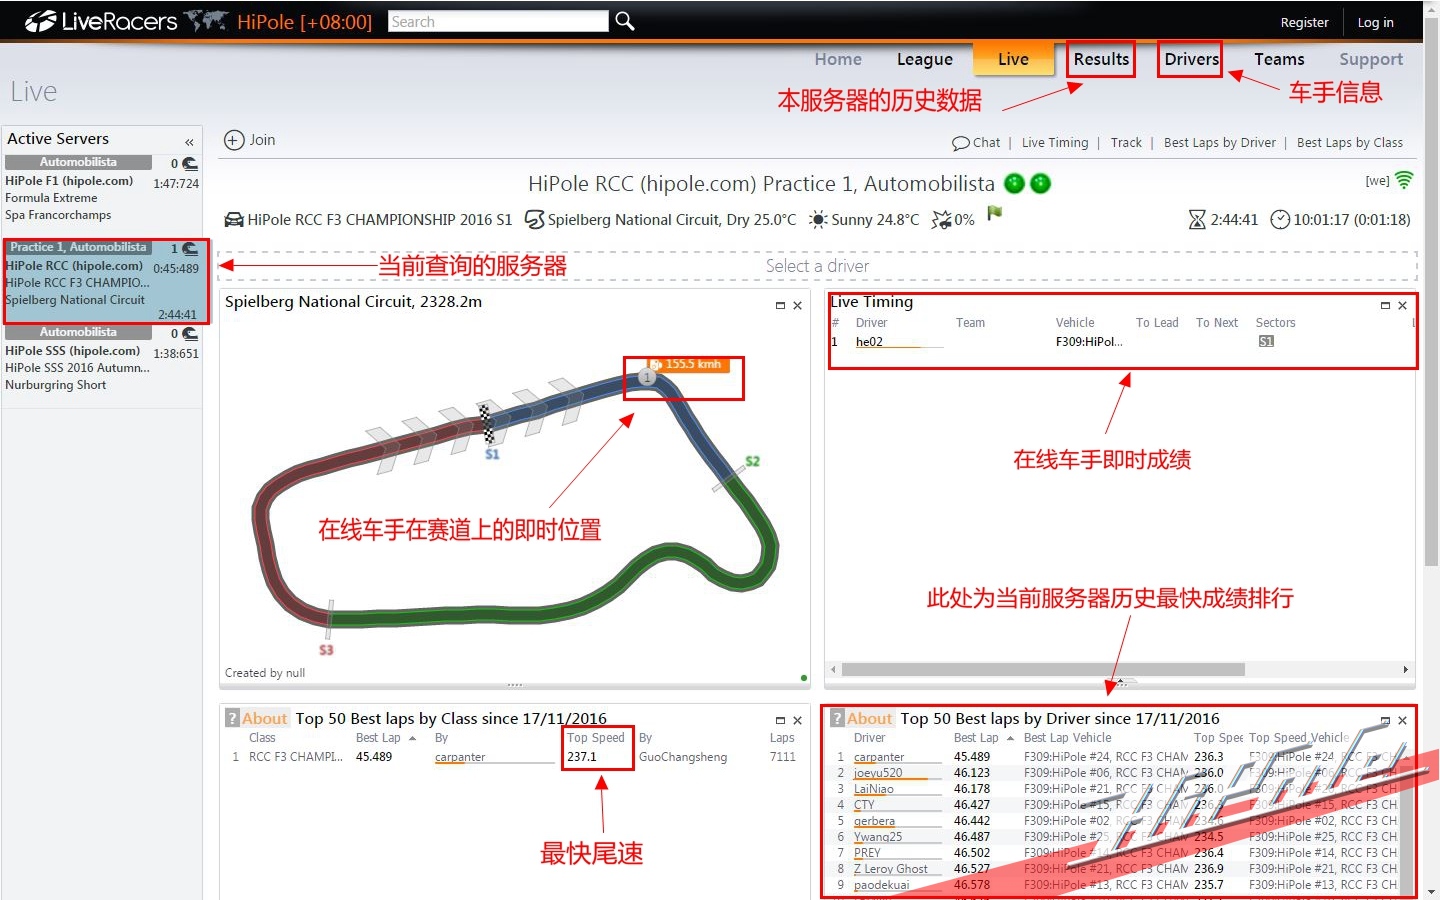Sort Class table by Best Lap column
Image resolution: width=1440 pixels, height=900 pixels.
pos(378,738)
